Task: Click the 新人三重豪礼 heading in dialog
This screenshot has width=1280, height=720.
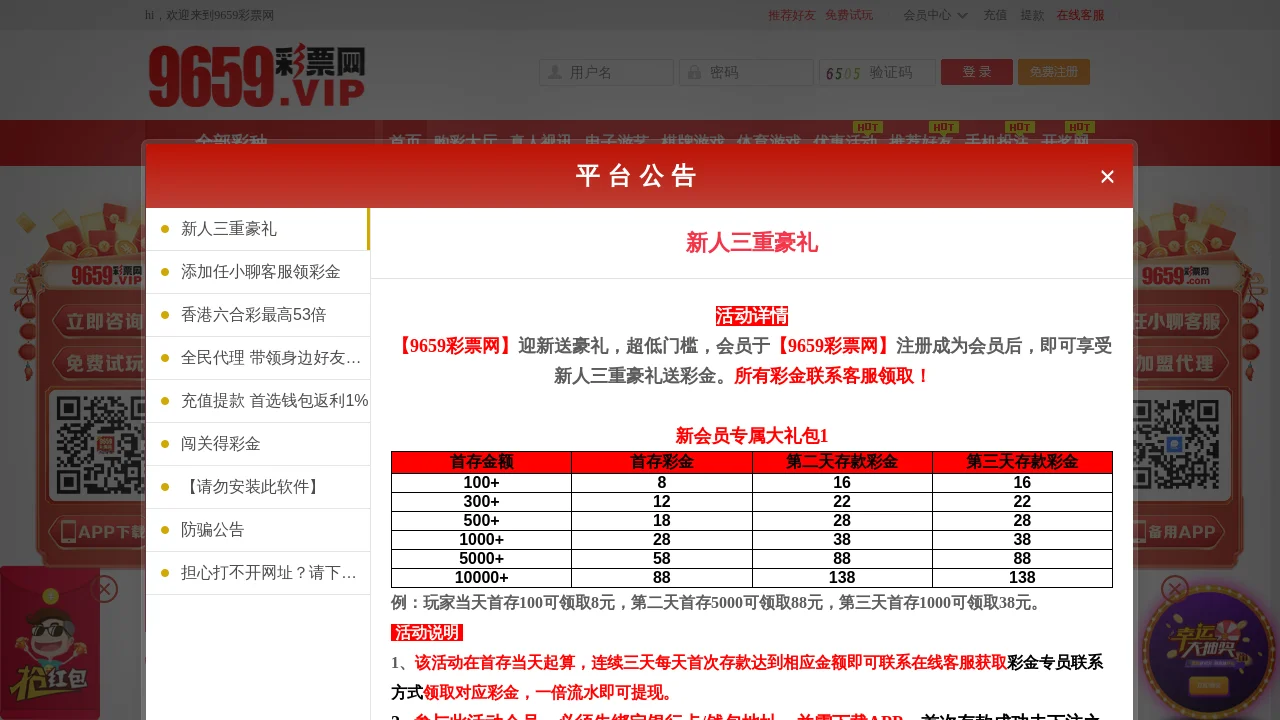Action: (x=752, y=243)
